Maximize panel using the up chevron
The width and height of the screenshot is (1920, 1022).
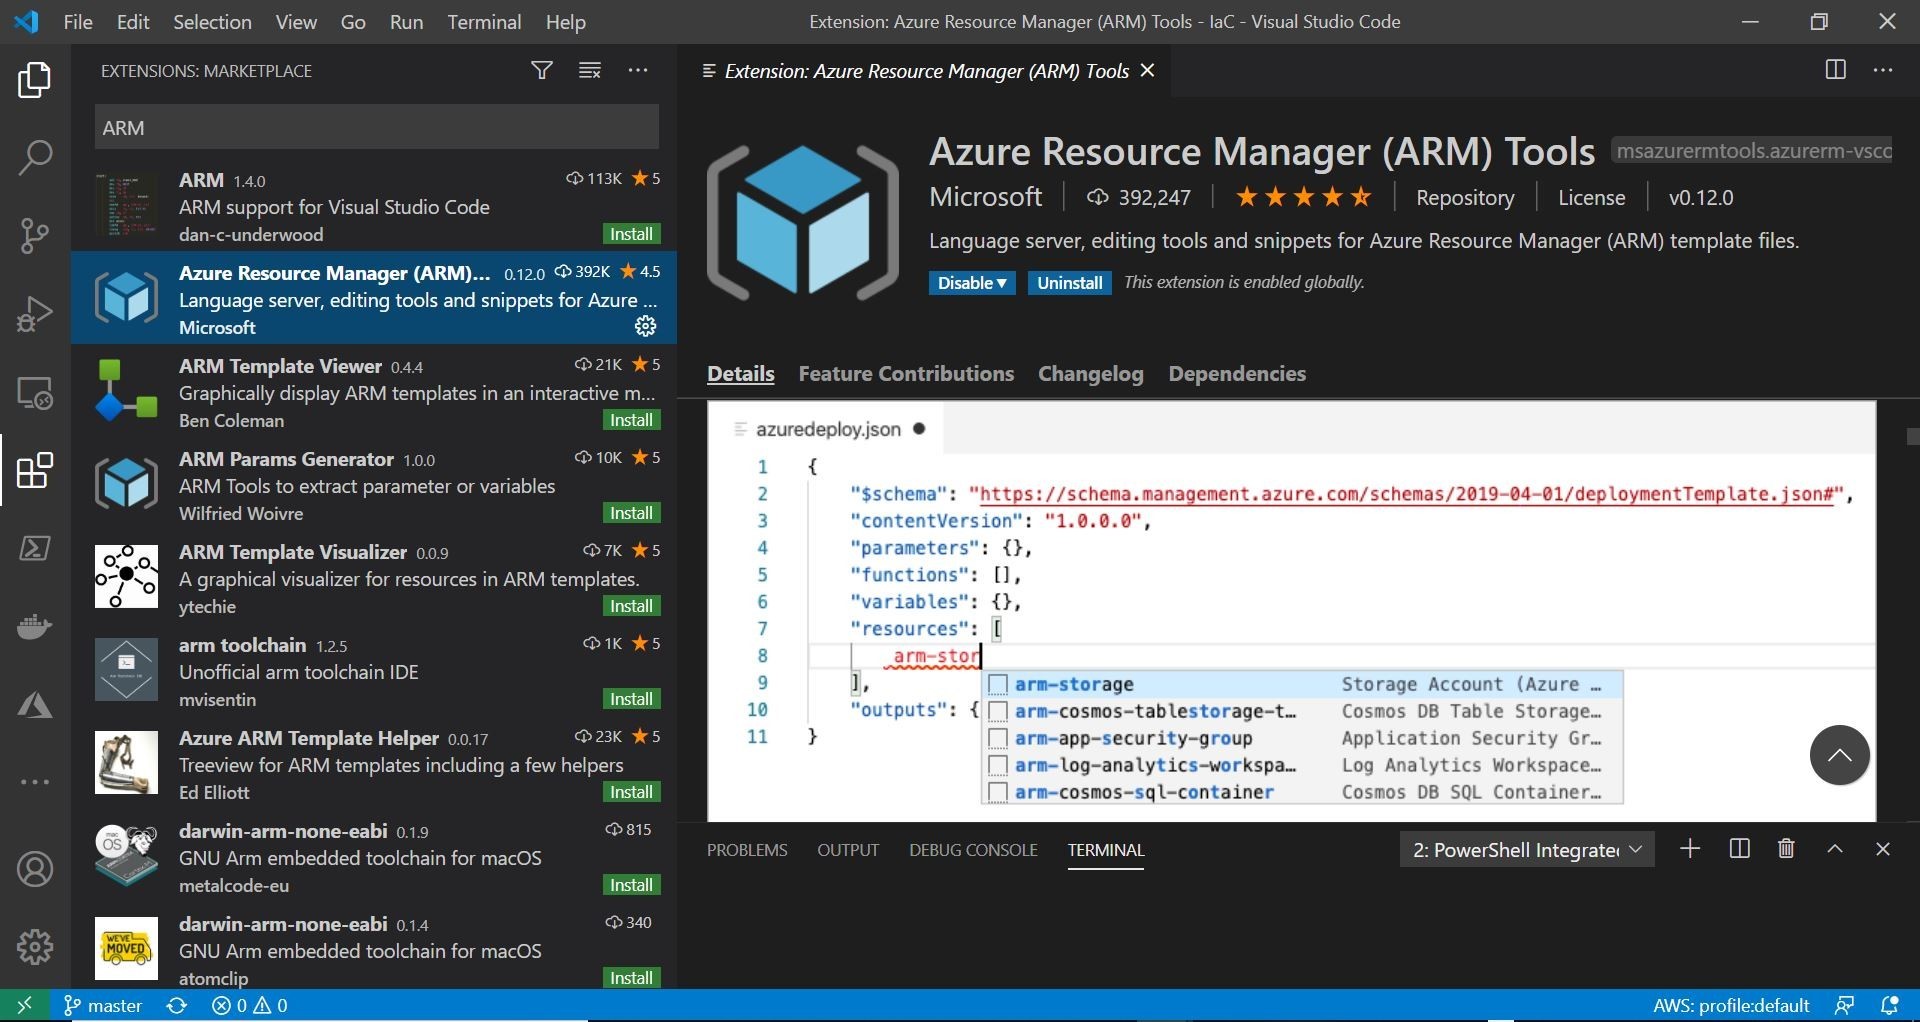[x=1835, y=849]
